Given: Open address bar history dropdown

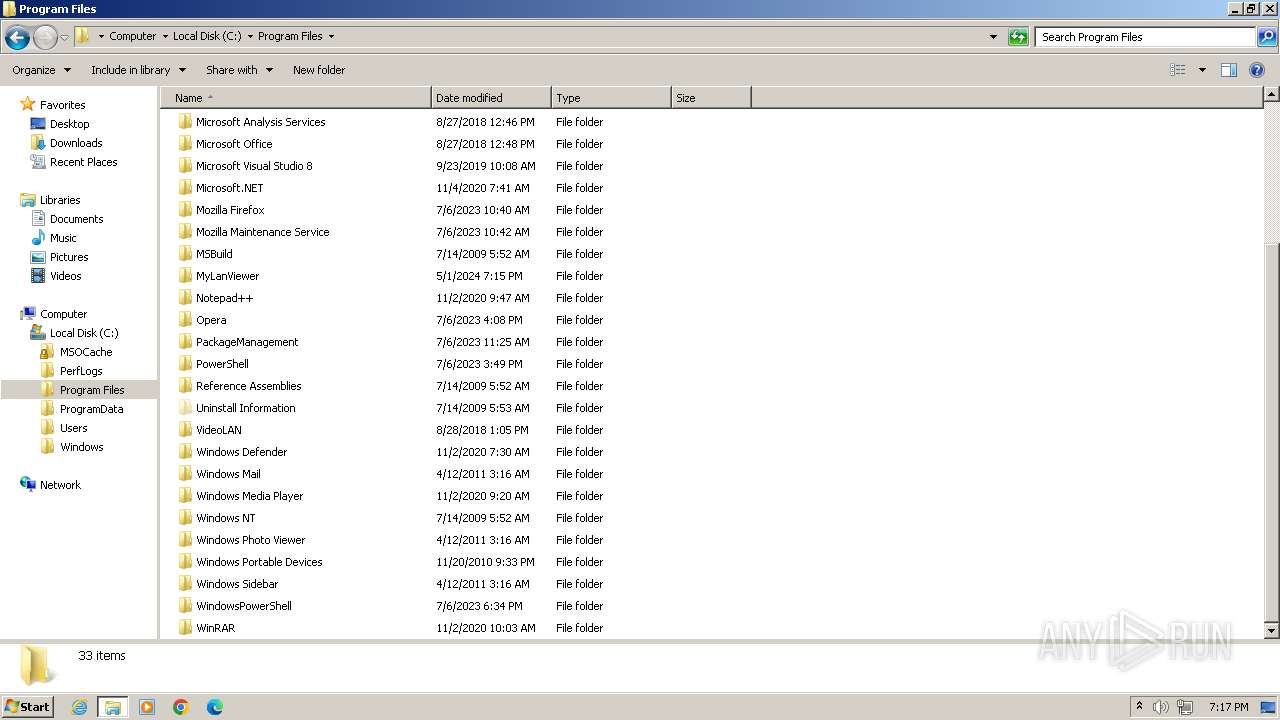Looking at the screenshot, I should click(993, 37).
